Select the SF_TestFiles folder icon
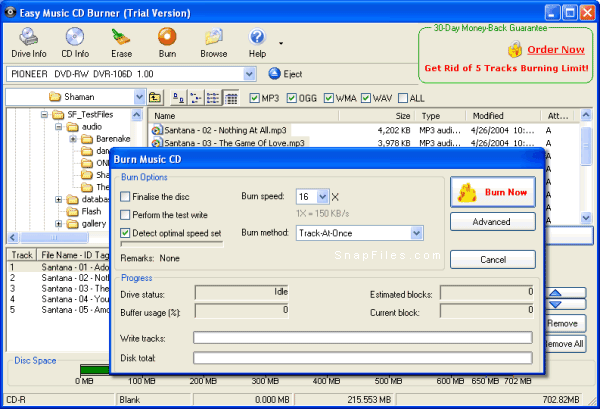The image size is (600, 409). [58, 114]
